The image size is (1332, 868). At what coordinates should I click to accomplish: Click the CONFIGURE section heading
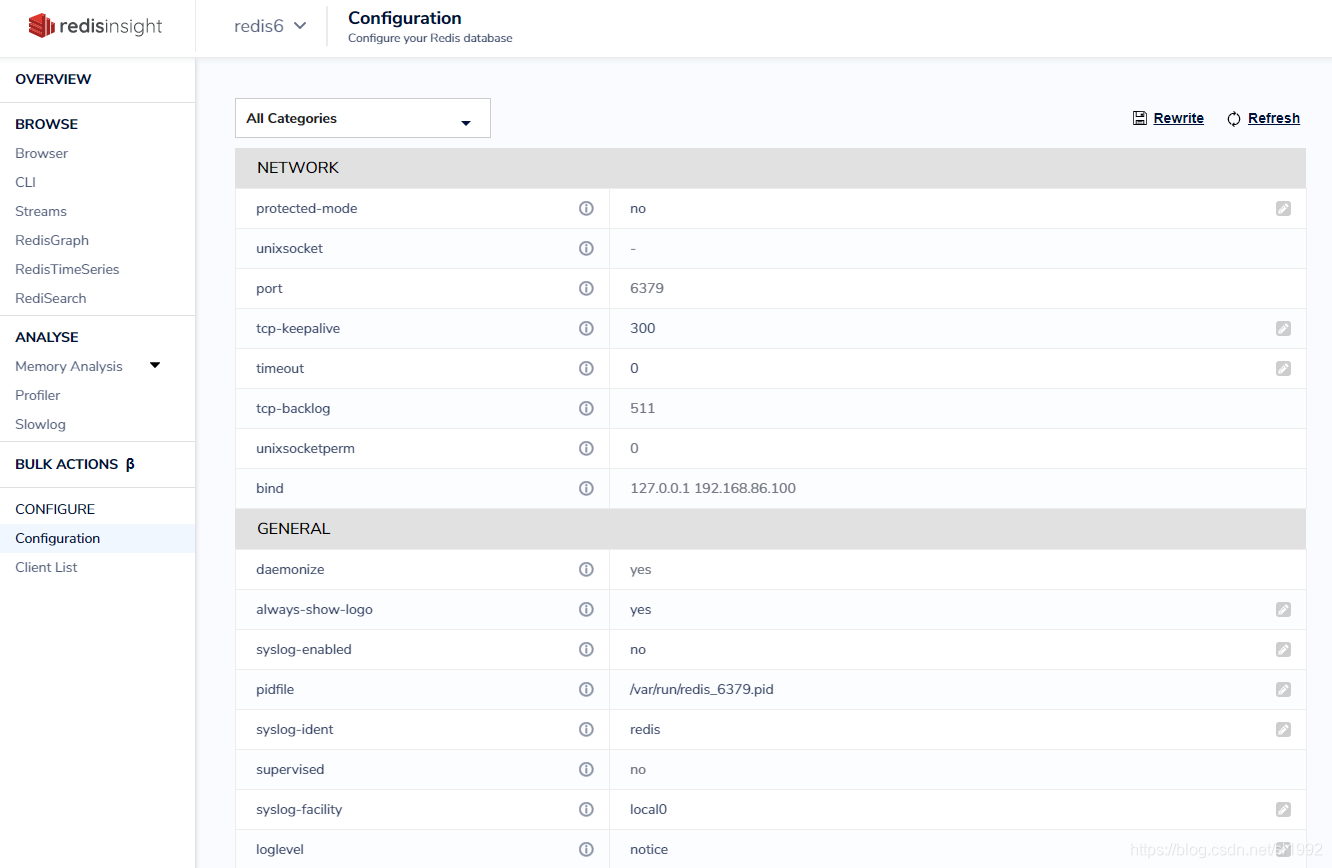tap(55, 509)
